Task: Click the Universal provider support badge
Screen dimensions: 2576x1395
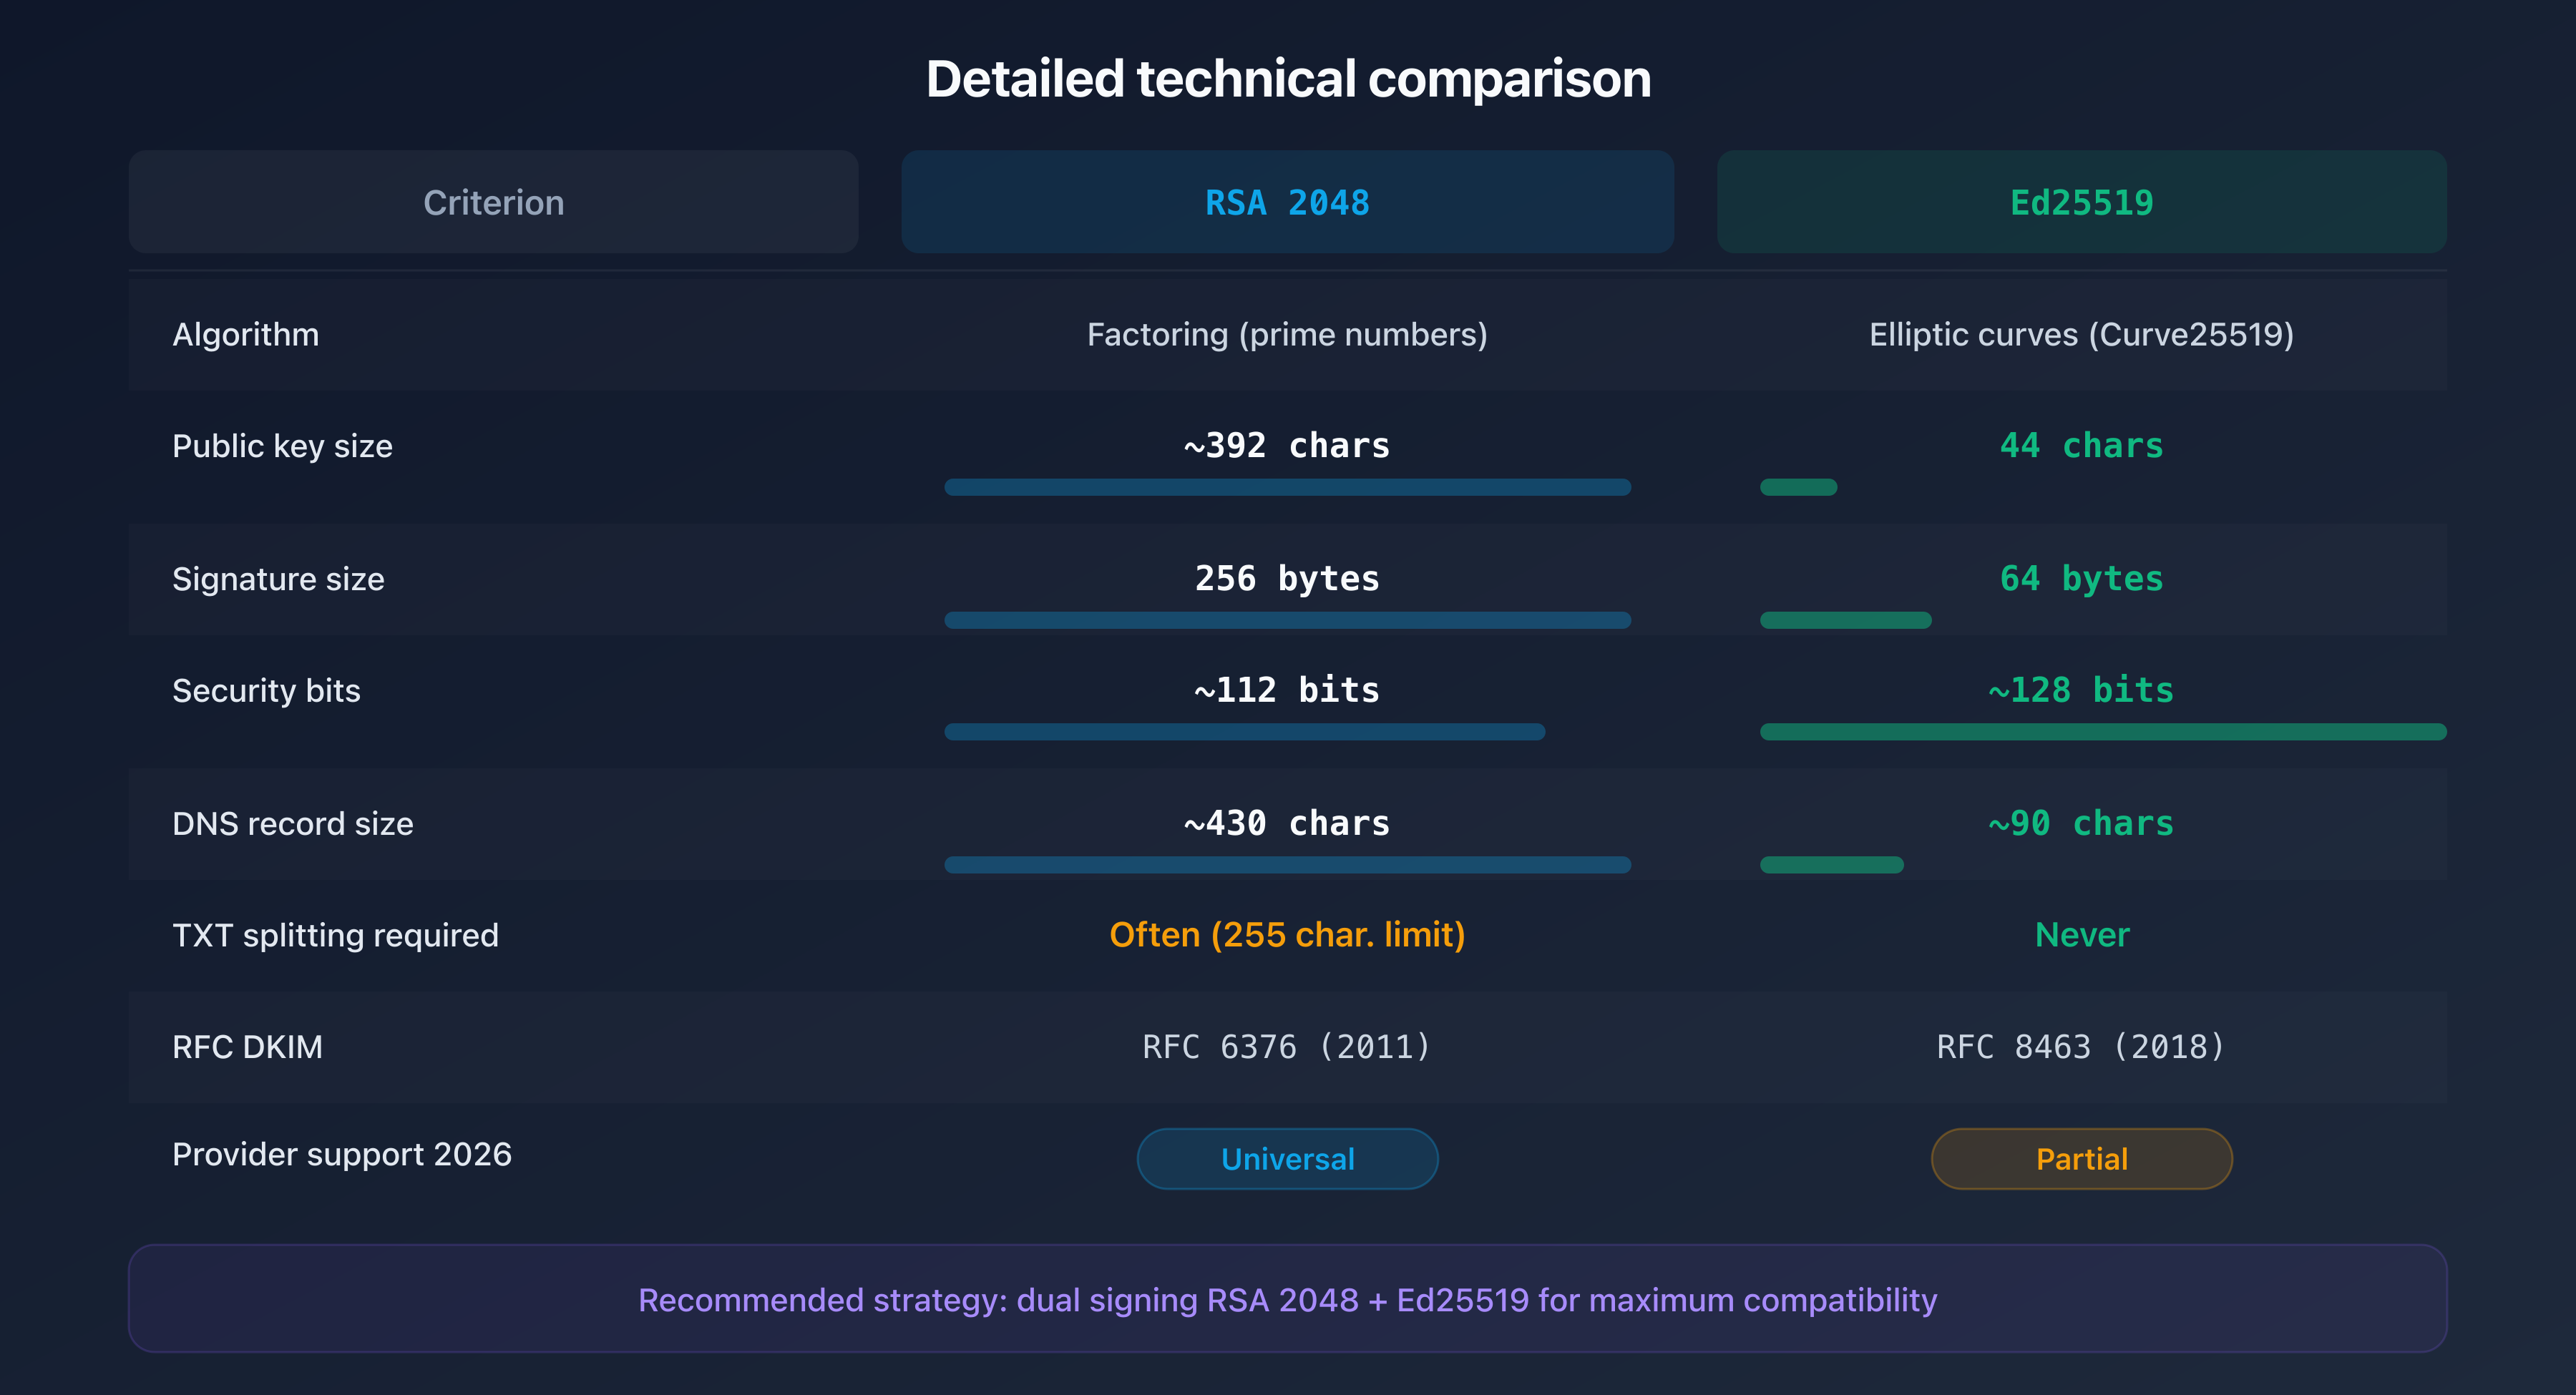Action: coord(1287,1158)
